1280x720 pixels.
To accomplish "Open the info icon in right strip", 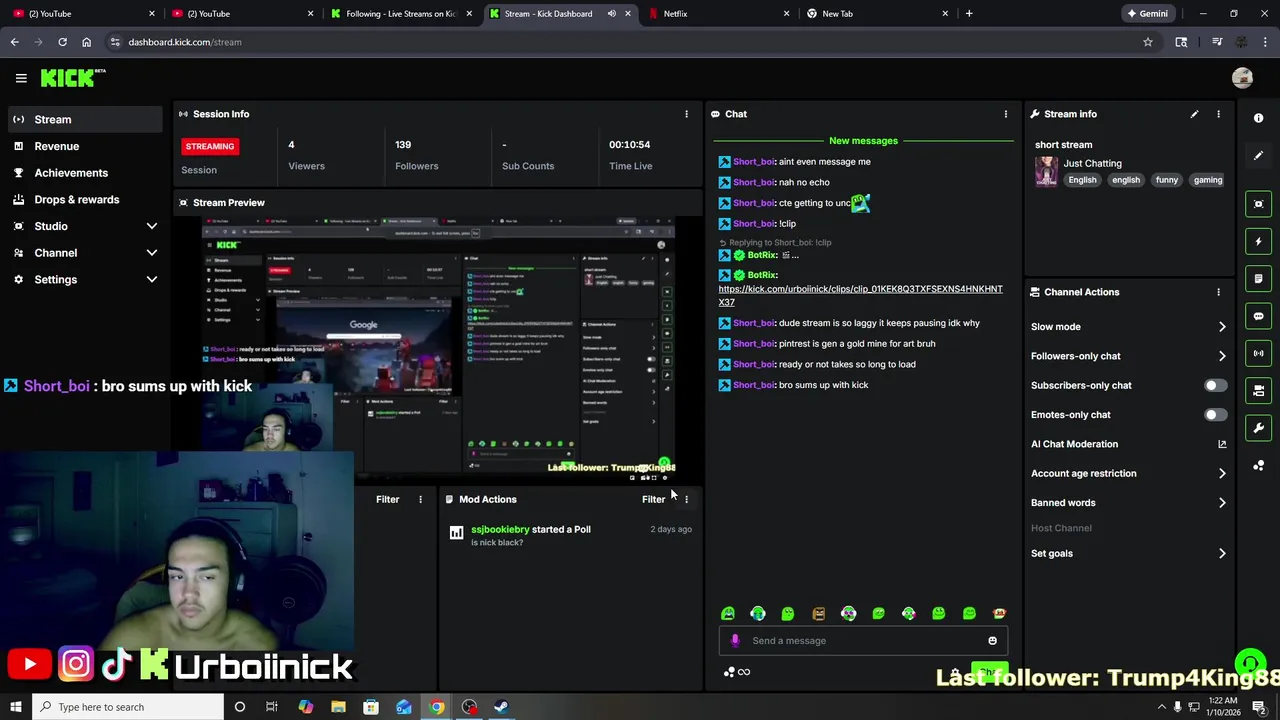I will click(1258, 118).
